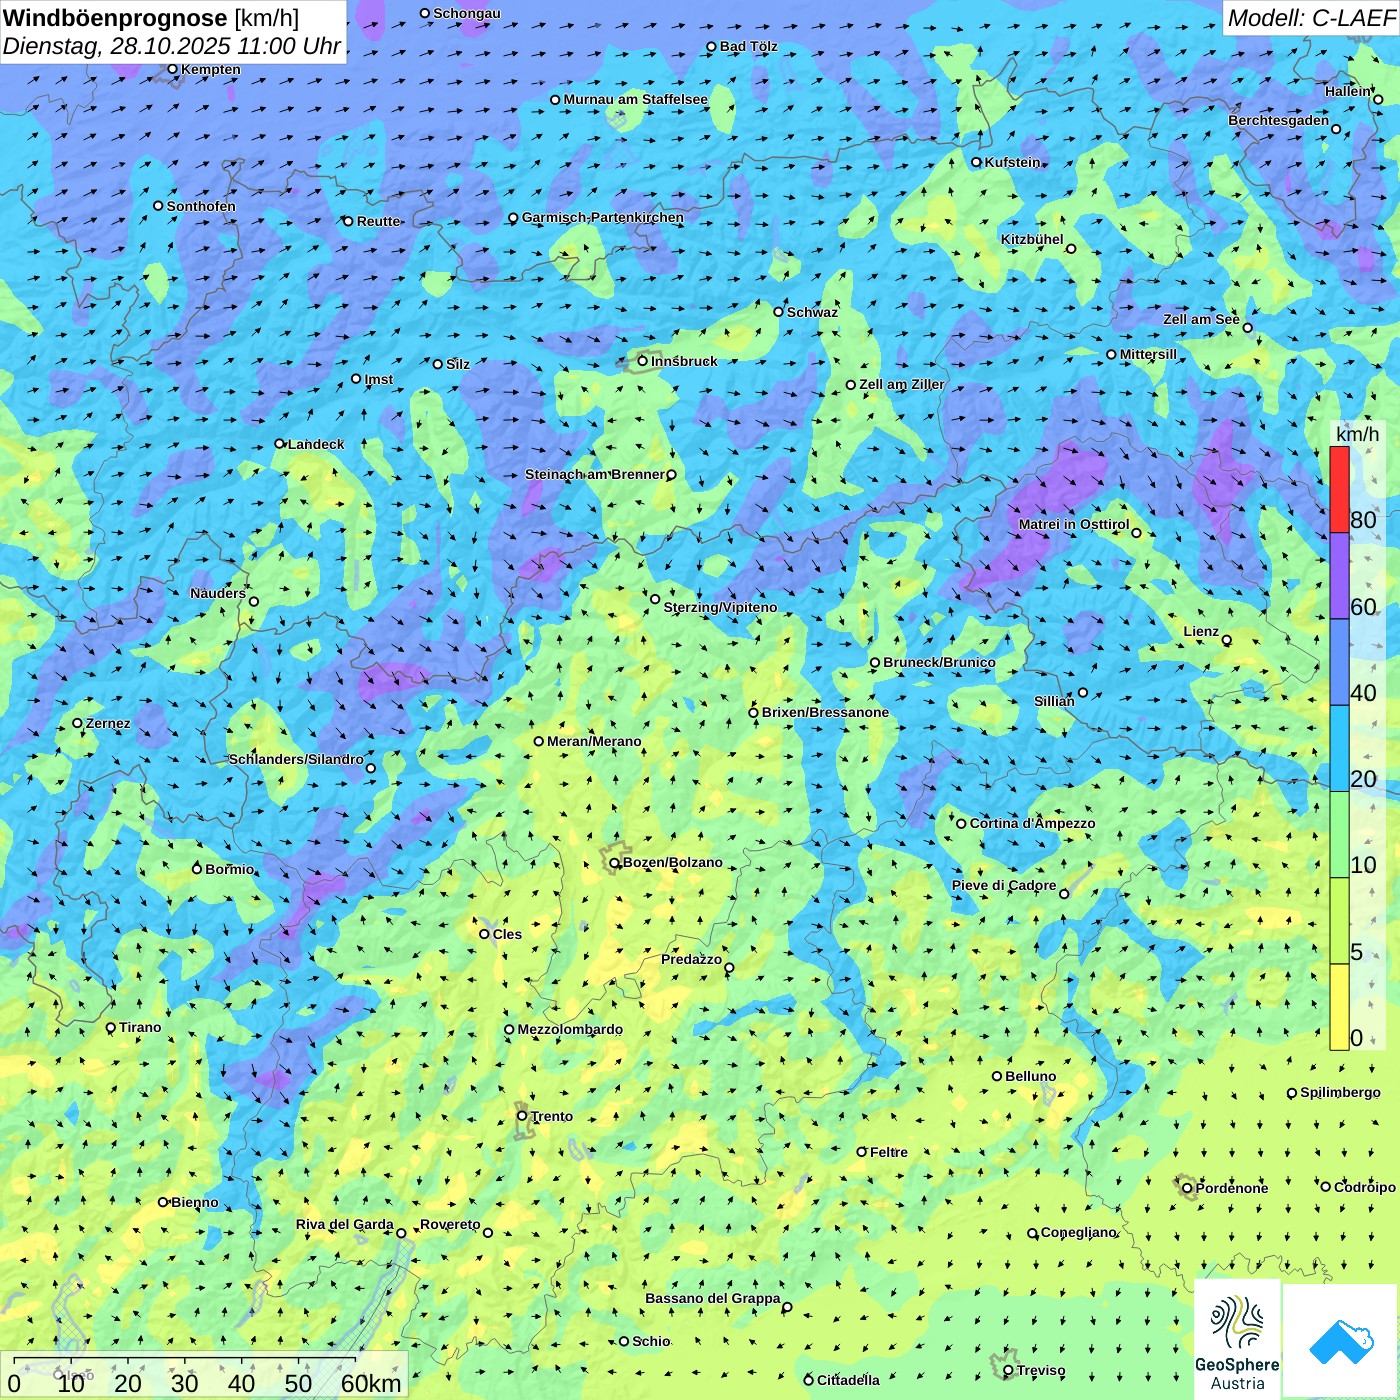Select the purple 60–80 km/h legend color

(1339, 576)
